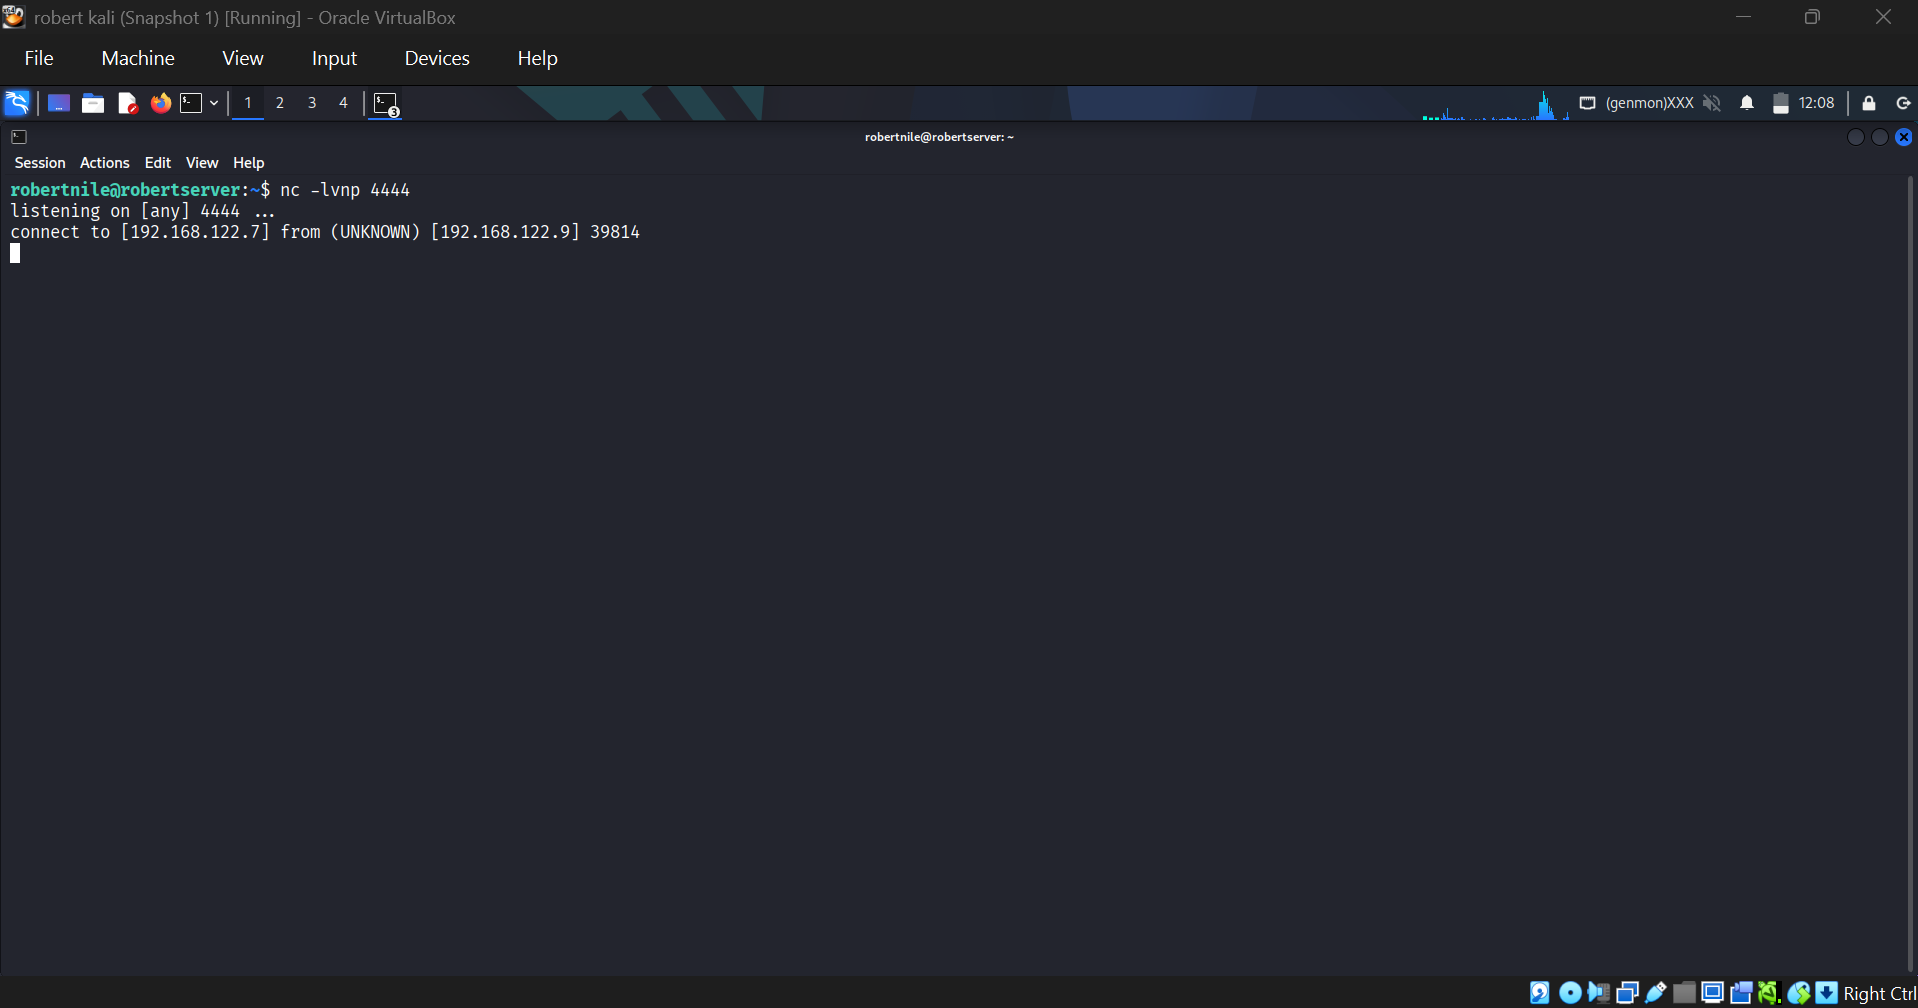Click the CPU usage graph in panel
The width and height of the screenshot is (1918, 1008).
click(1496, 104)
